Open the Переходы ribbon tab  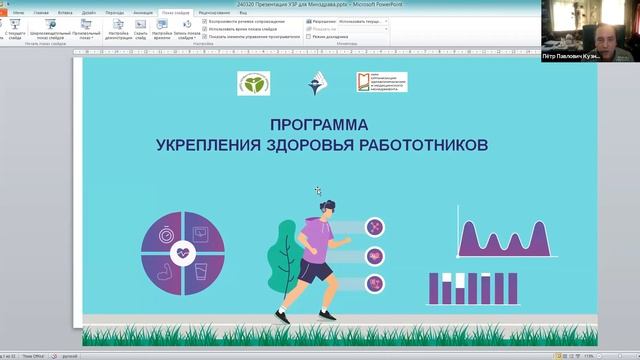coord(115,13)
